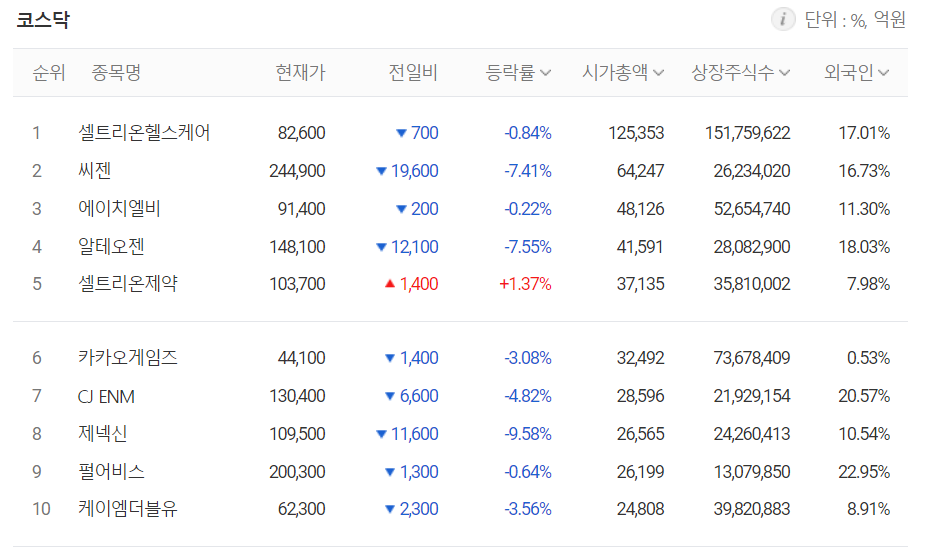Open stock CJ ENM
The image size is (927, 560).
(106, 396)
